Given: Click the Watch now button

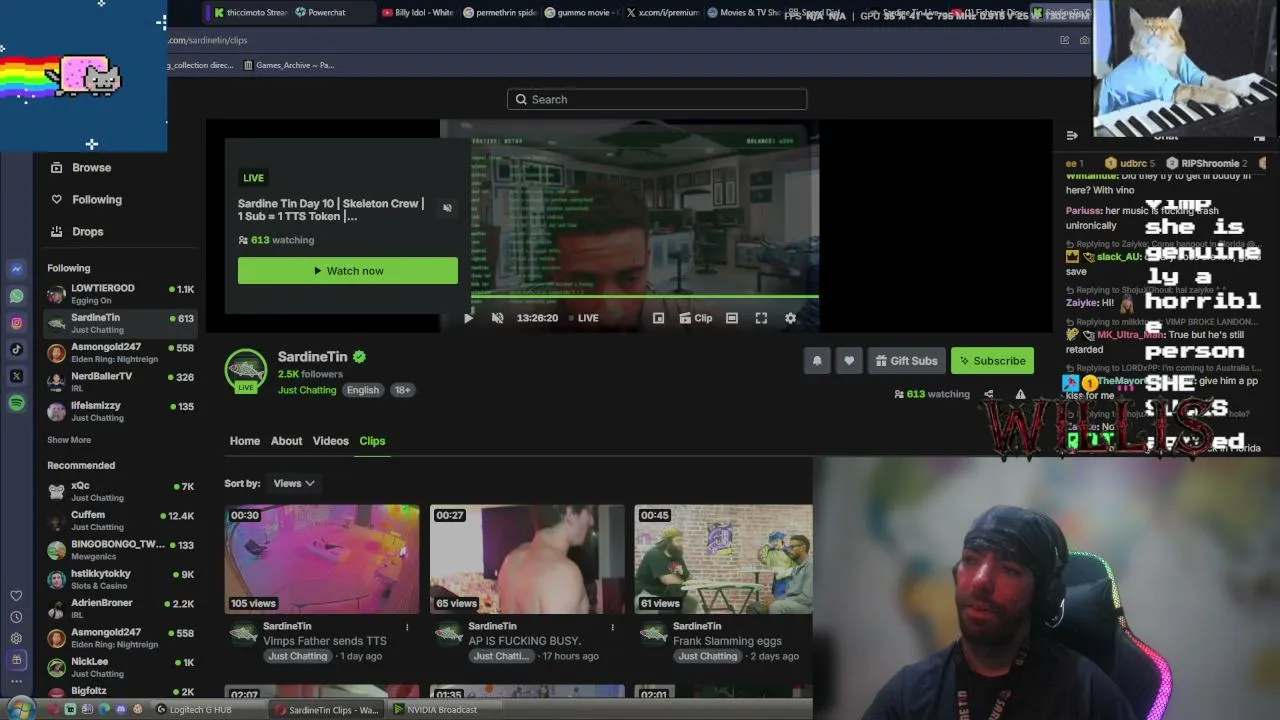Looking at the screenshot, I should tap(348, 271).
